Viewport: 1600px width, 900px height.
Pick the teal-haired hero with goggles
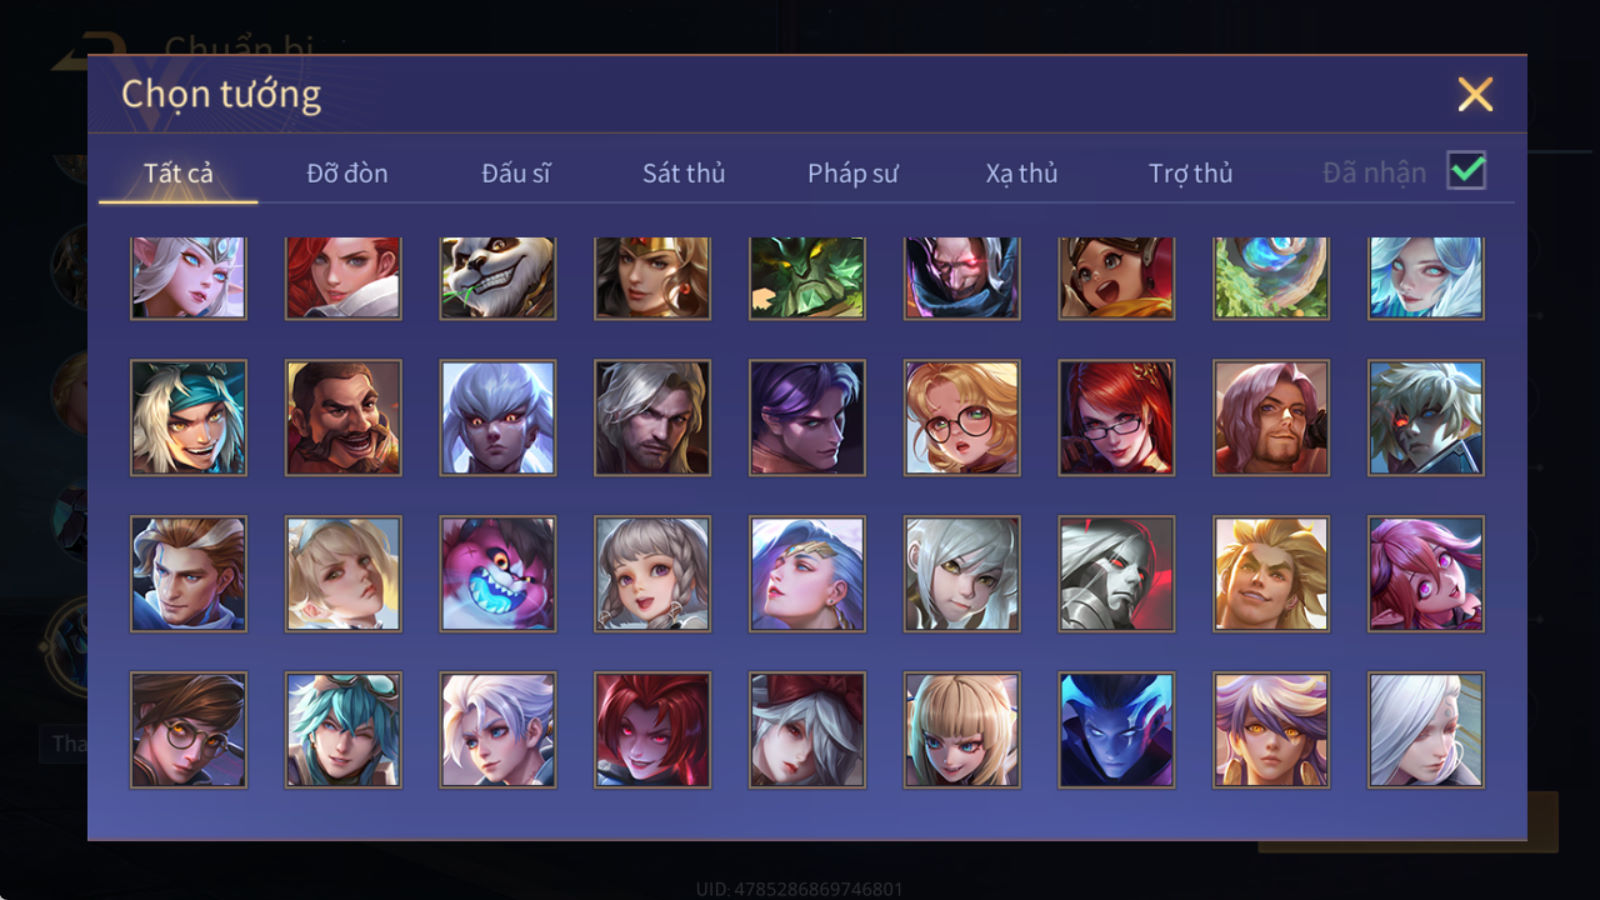343,730
